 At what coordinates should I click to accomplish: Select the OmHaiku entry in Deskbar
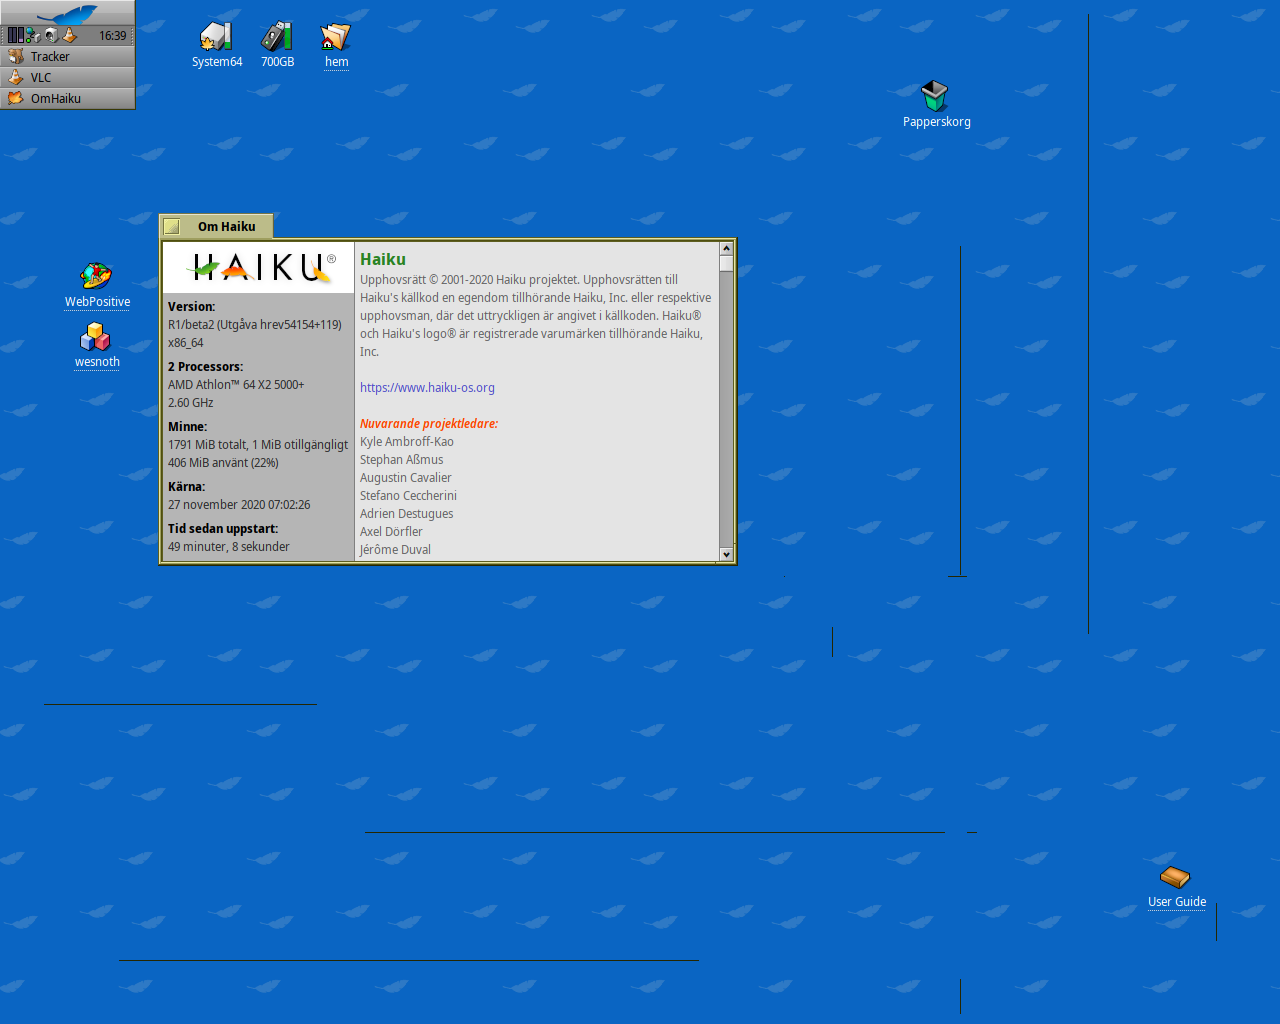(67, 98)
